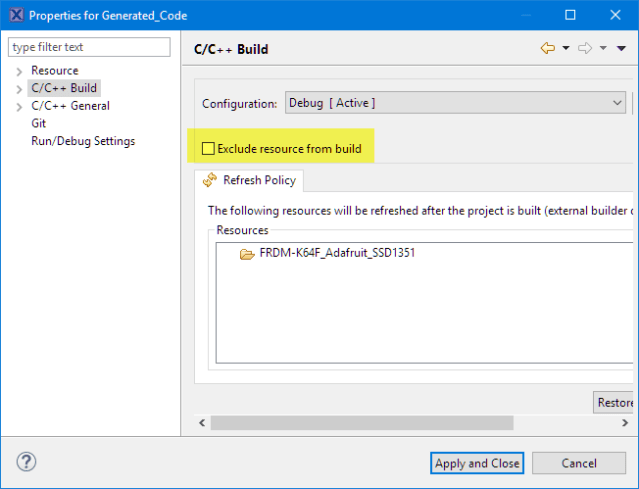The height and width of the screenshot is (489, 639).
Task: Click the back navigation arrow icon
Action: 547,48
